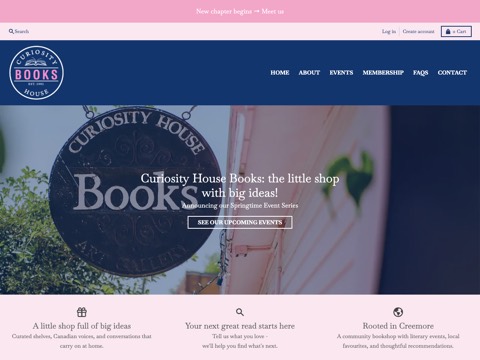Screen dimensions: 480x360
Task: Click the cart bag icon
Action: click(x=448, y=31)
